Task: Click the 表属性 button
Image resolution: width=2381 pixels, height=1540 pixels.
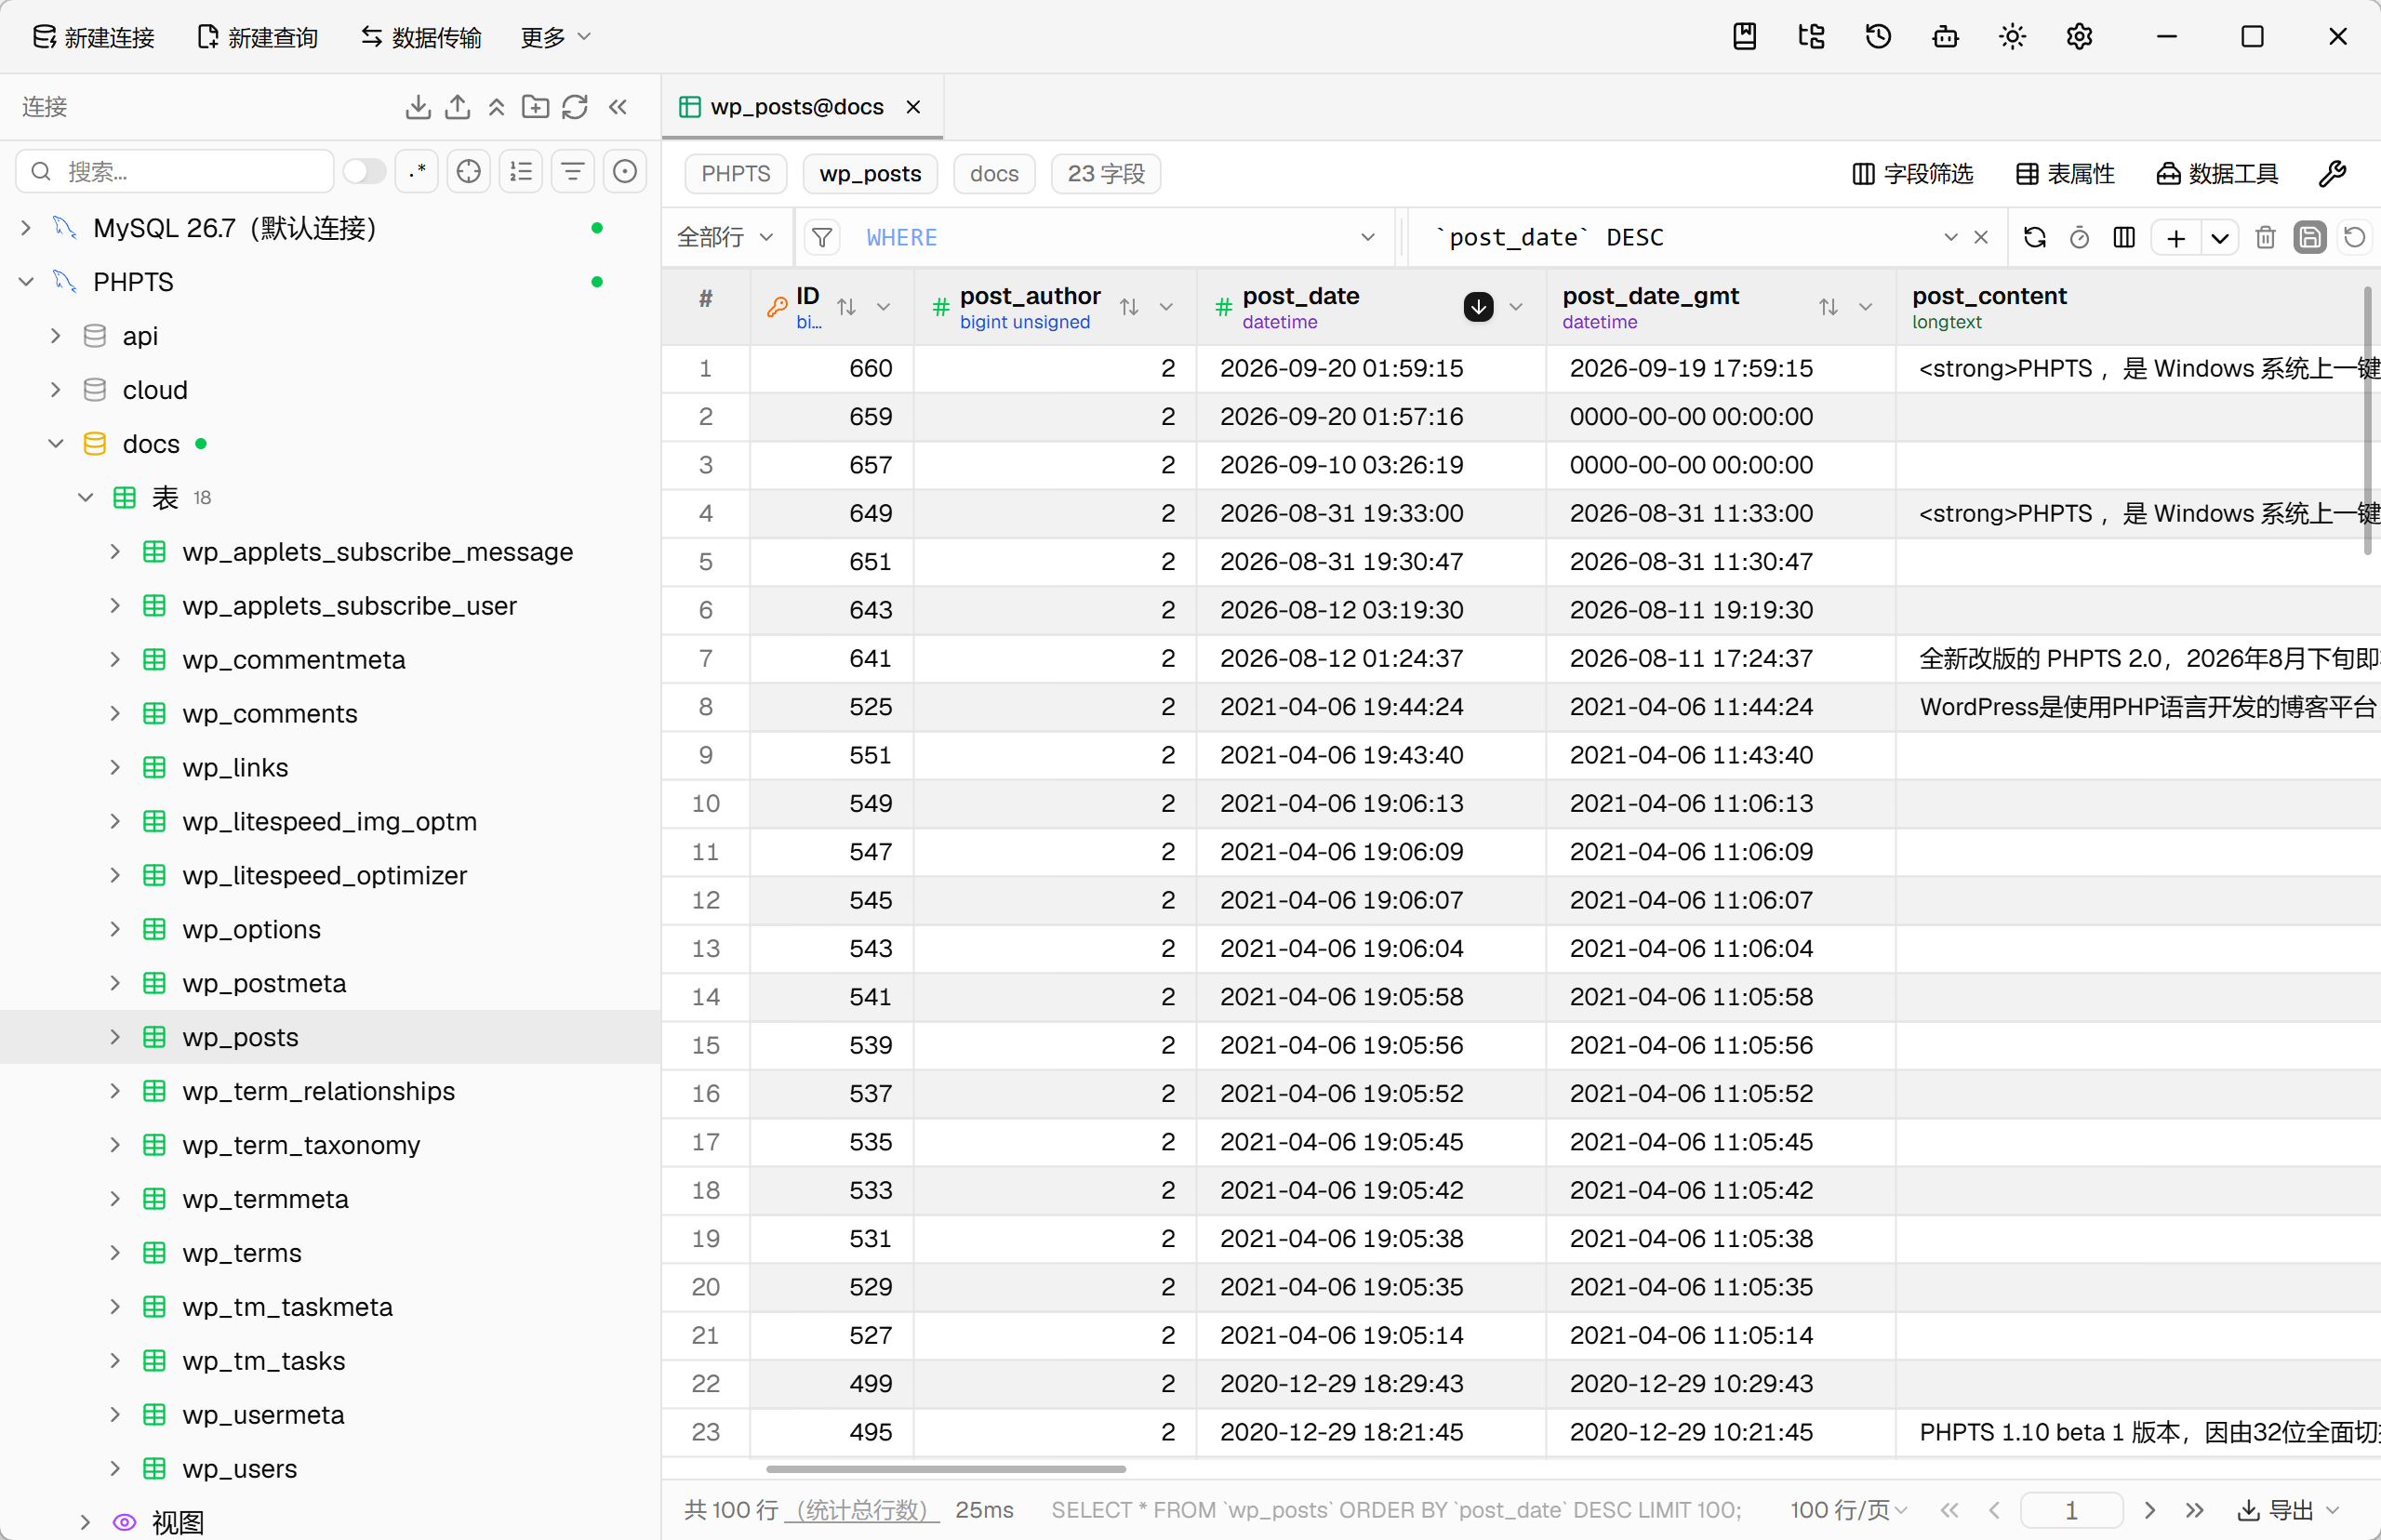Action: click(2064, 174)
